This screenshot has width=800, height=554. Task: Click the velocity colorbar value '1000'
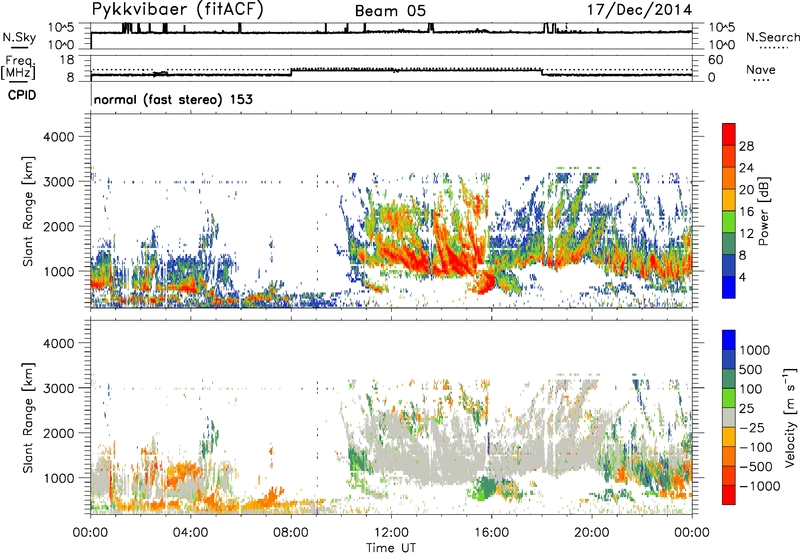(x=755, y=350)
